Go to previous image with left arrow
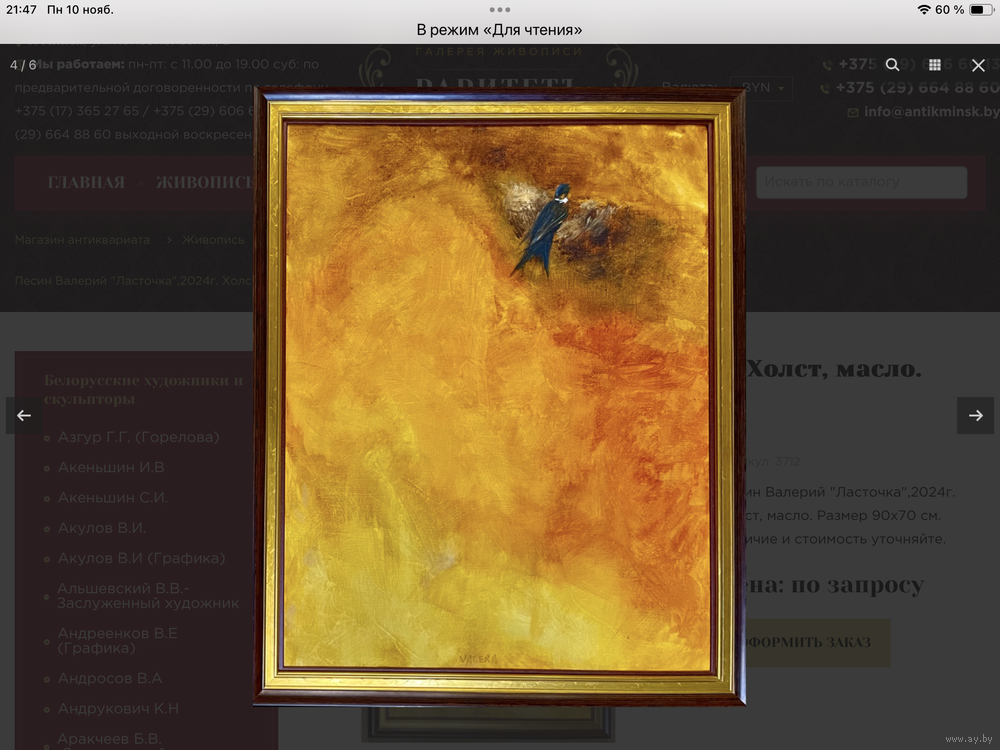 pos(24,416)
